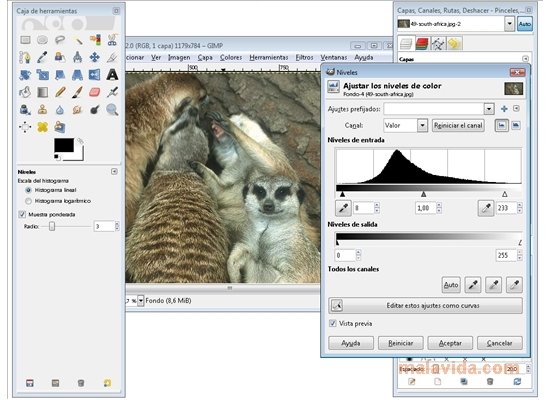The height and width of the screenshot is (400, 550).
Task: Select the Move tool
Action: coord(95,57)
